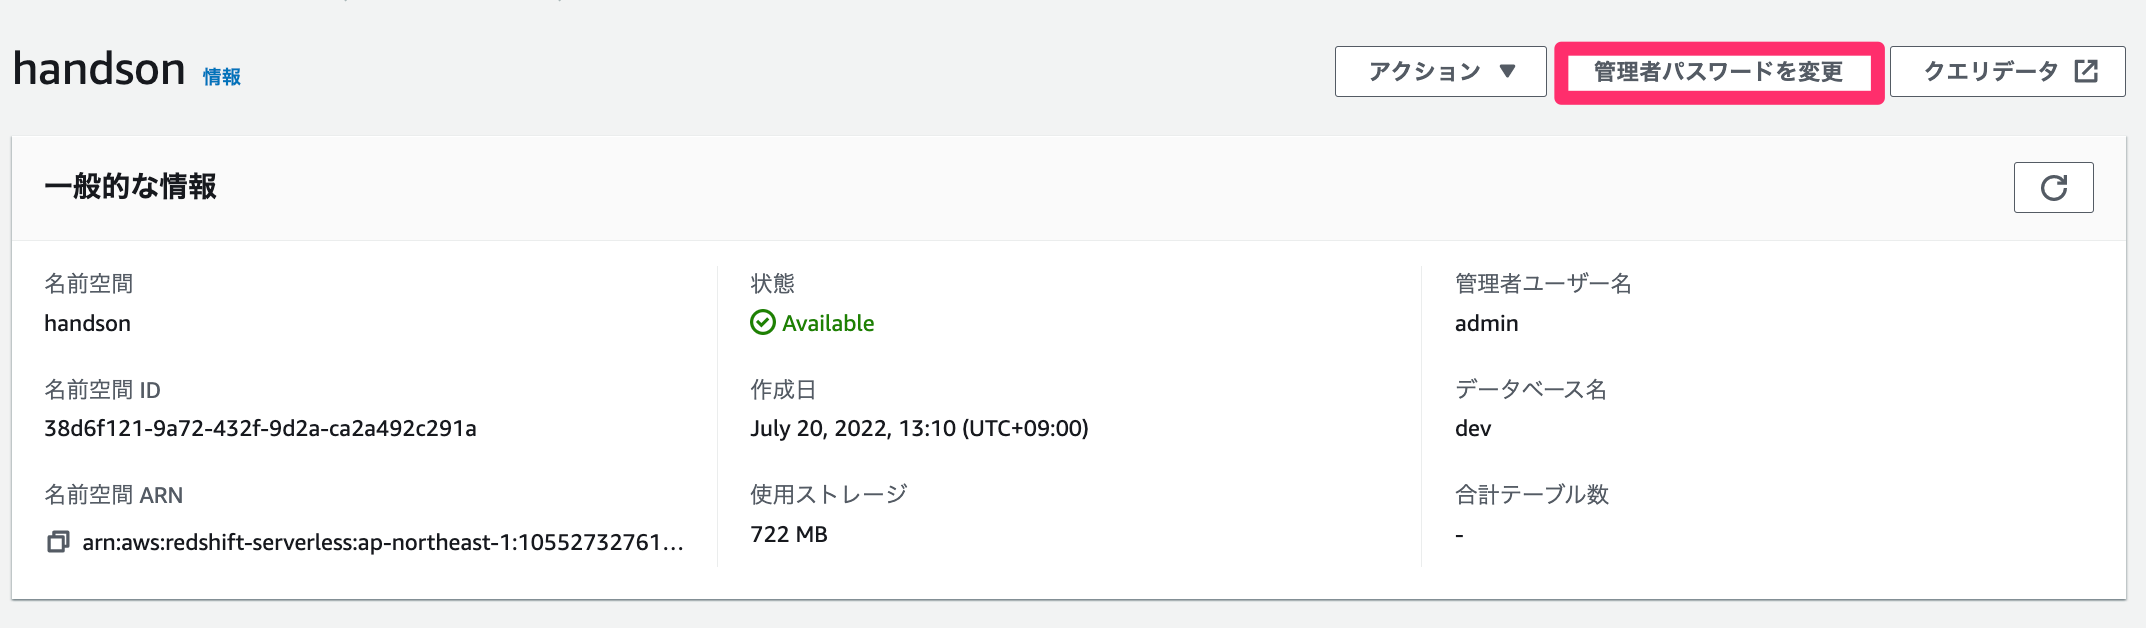
Task: Copy the namespace ARN with copy icon
Action: coord(58,542)
